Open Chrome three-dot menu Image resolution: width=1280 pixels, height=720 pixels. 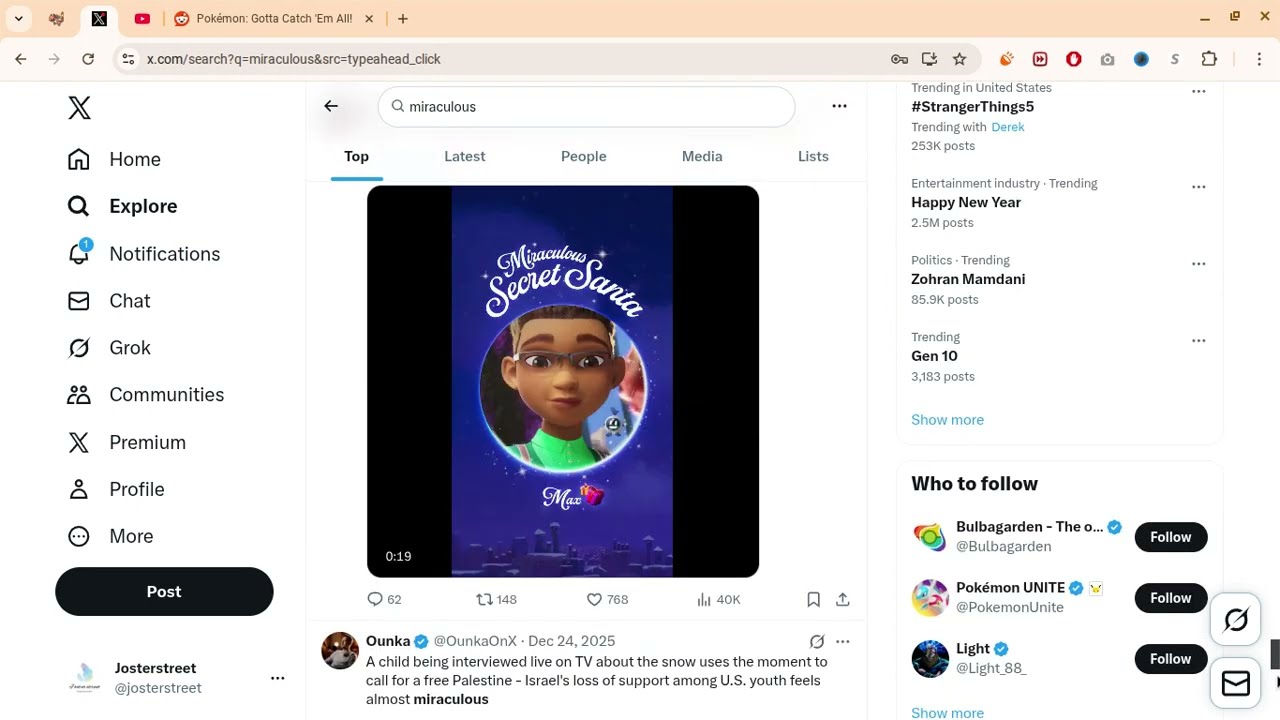tap(1261, 59)
